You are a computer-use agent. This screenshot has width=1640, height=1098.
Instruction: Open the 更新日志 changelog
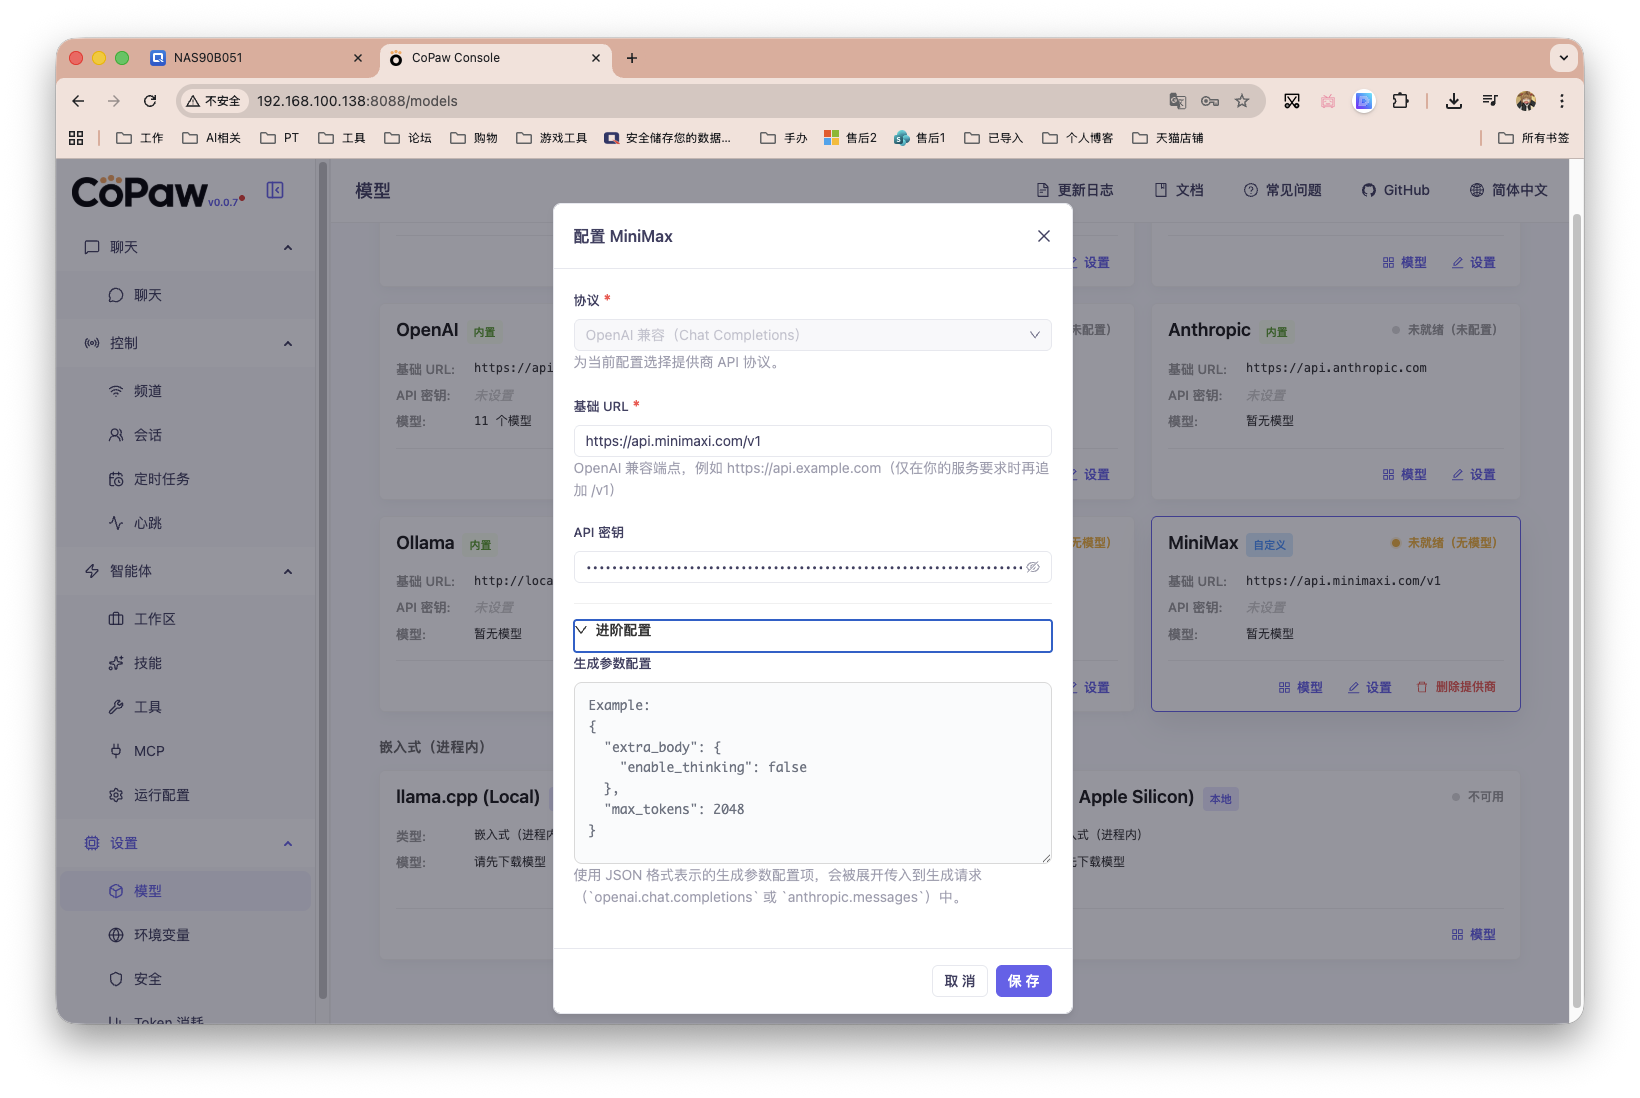tap(1075, 190)
